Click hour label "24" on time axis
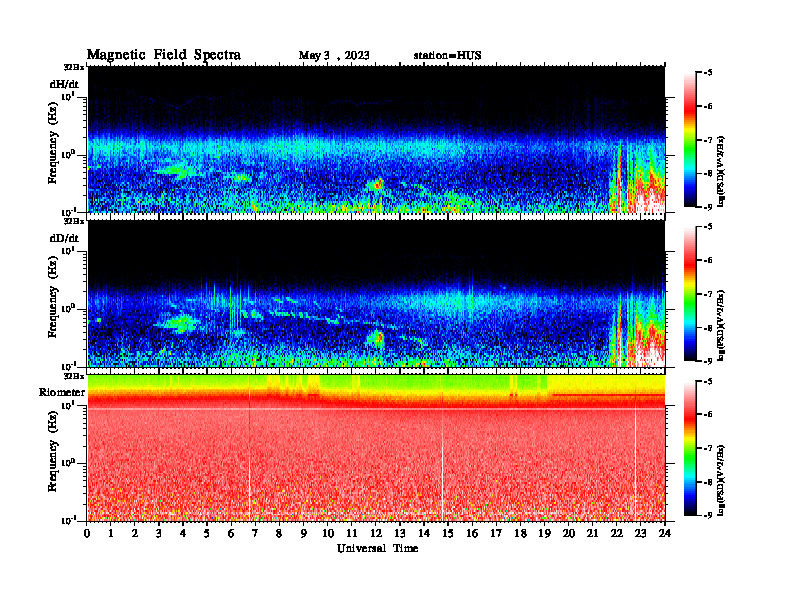Viewport: 792px width, 612px height. [665, 533]
